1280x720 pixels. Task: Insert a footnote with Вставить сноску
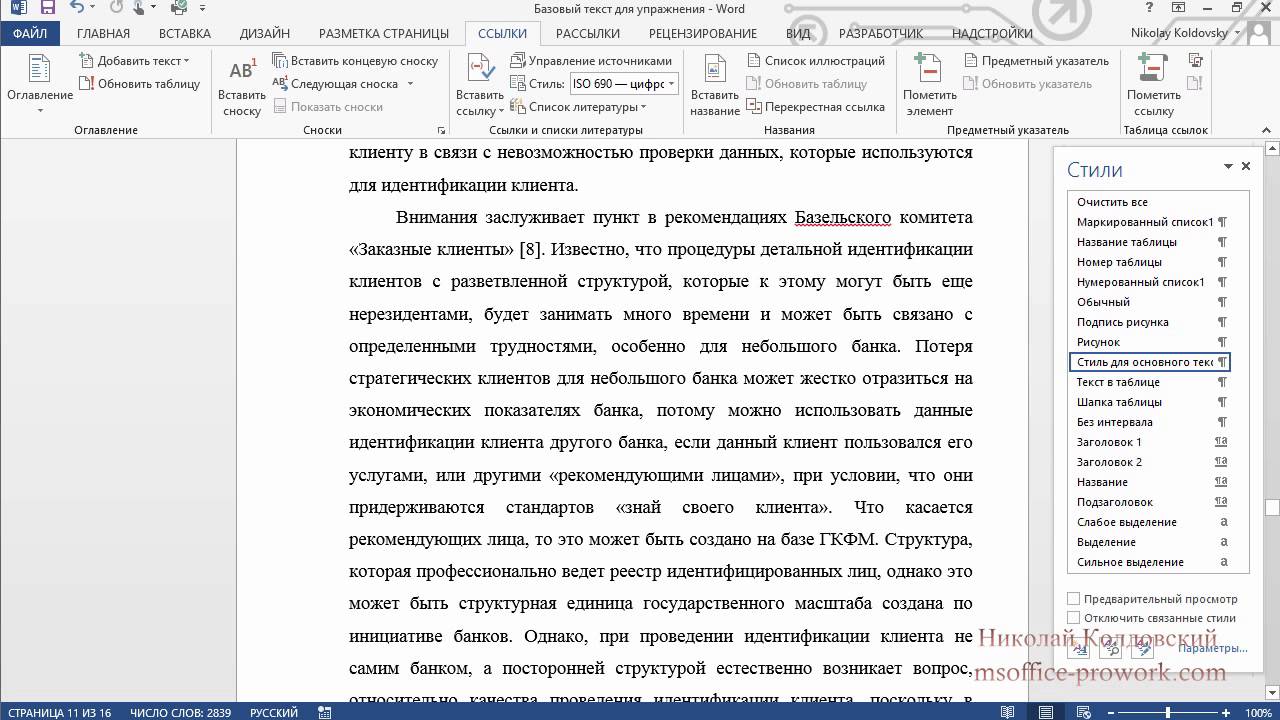pos(242,87)
